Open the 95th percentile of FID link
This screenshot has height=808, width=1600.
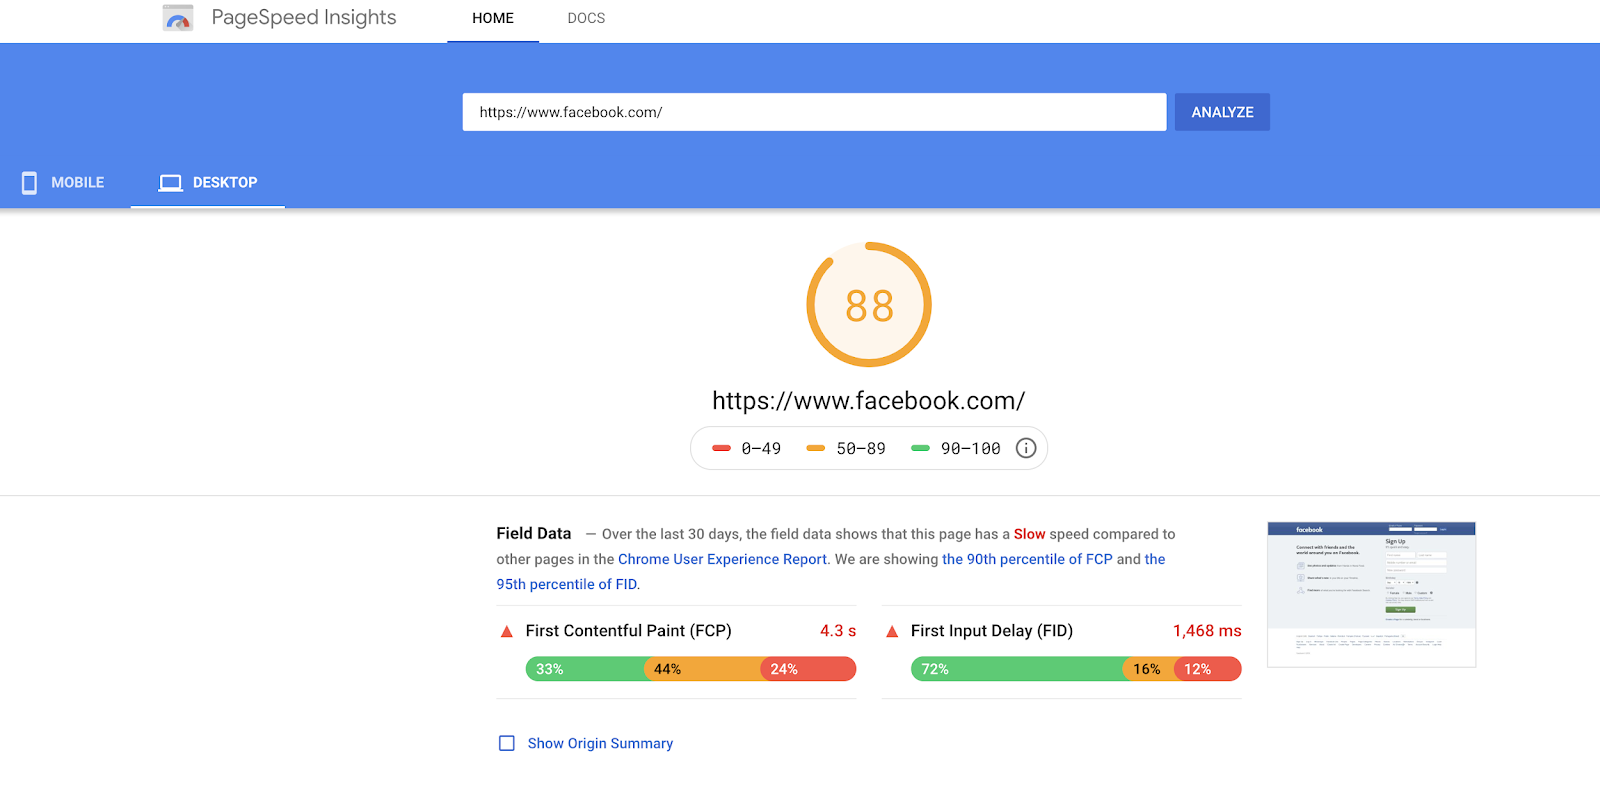567,584
